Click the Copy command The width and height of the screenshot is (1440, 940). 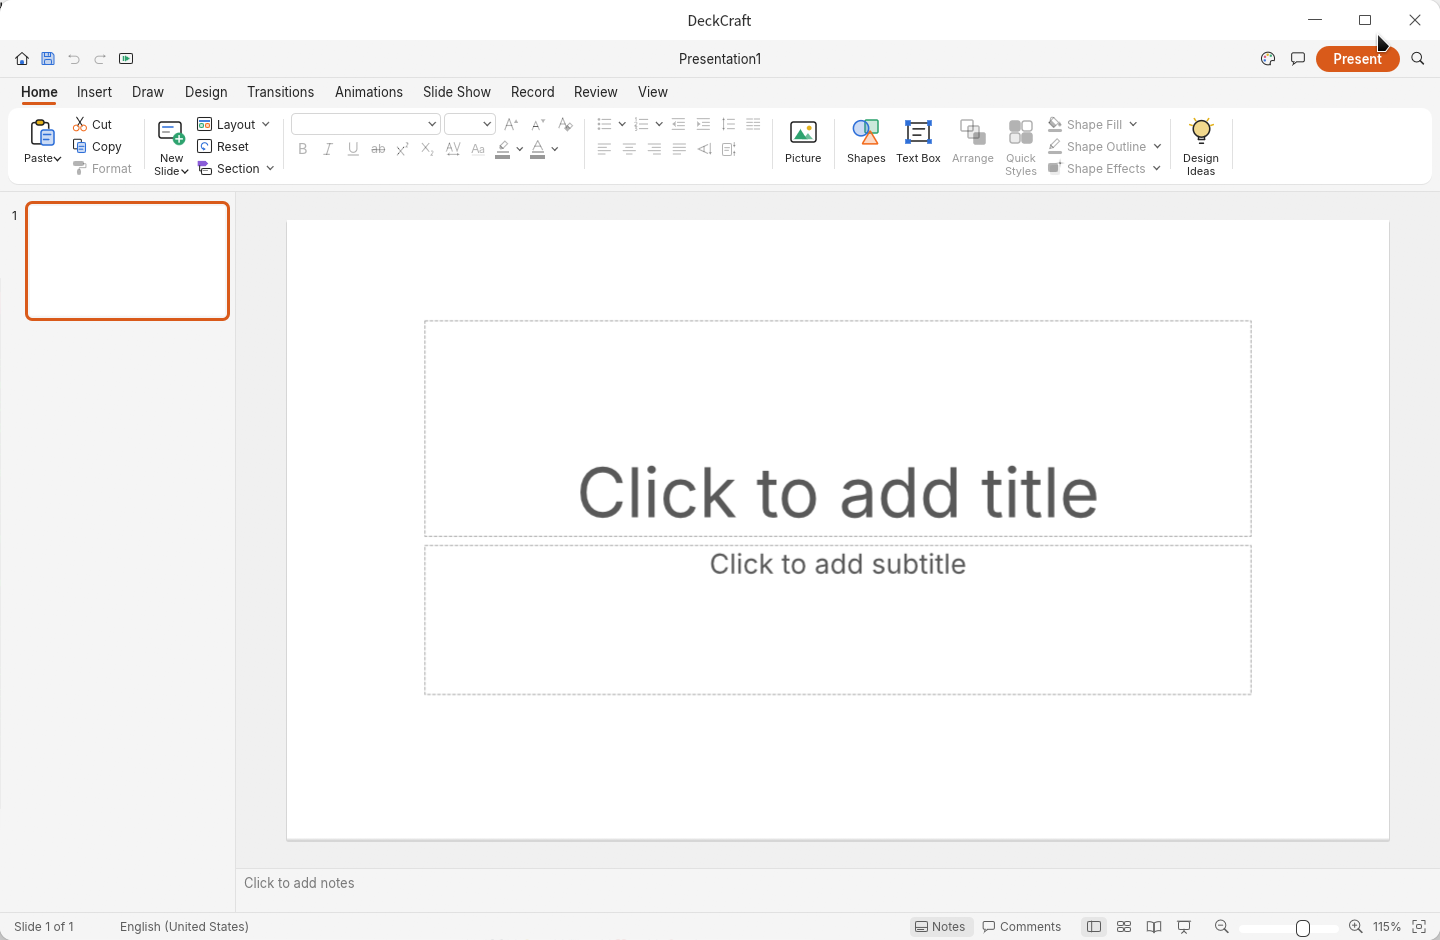click(x=97, y=147)
